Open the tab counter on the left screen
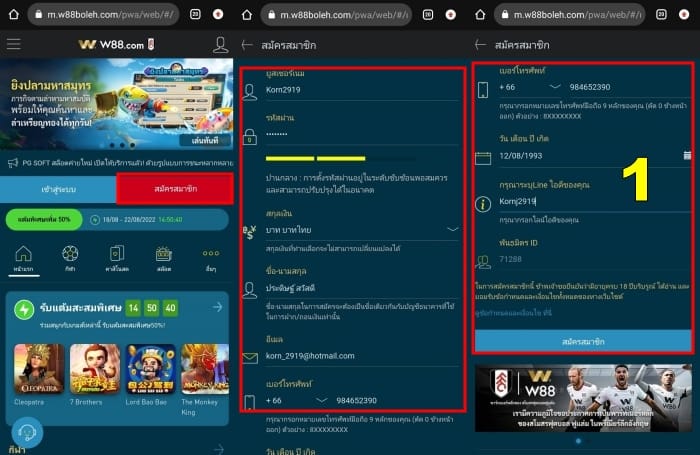This screenshot has height=455, width=700. (x=195, y=14)
